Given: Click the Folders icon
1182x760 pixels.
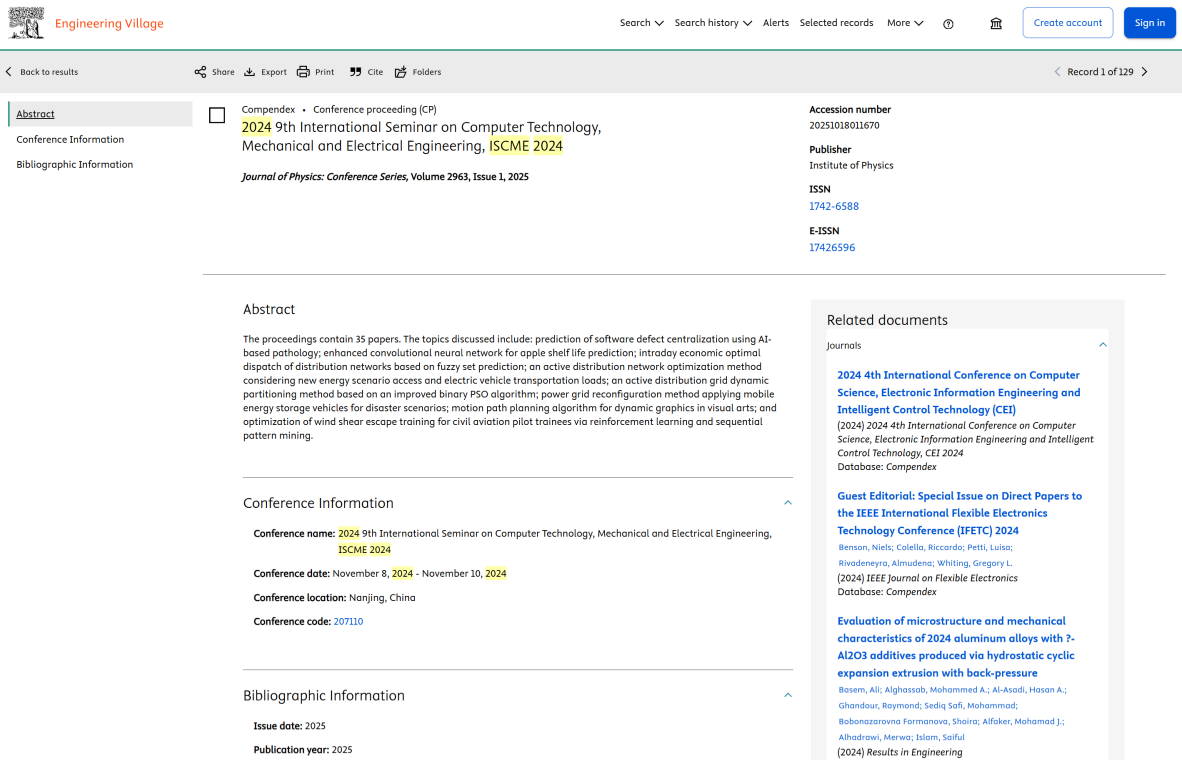Looking at the screenshot, I should click(400, 72).
